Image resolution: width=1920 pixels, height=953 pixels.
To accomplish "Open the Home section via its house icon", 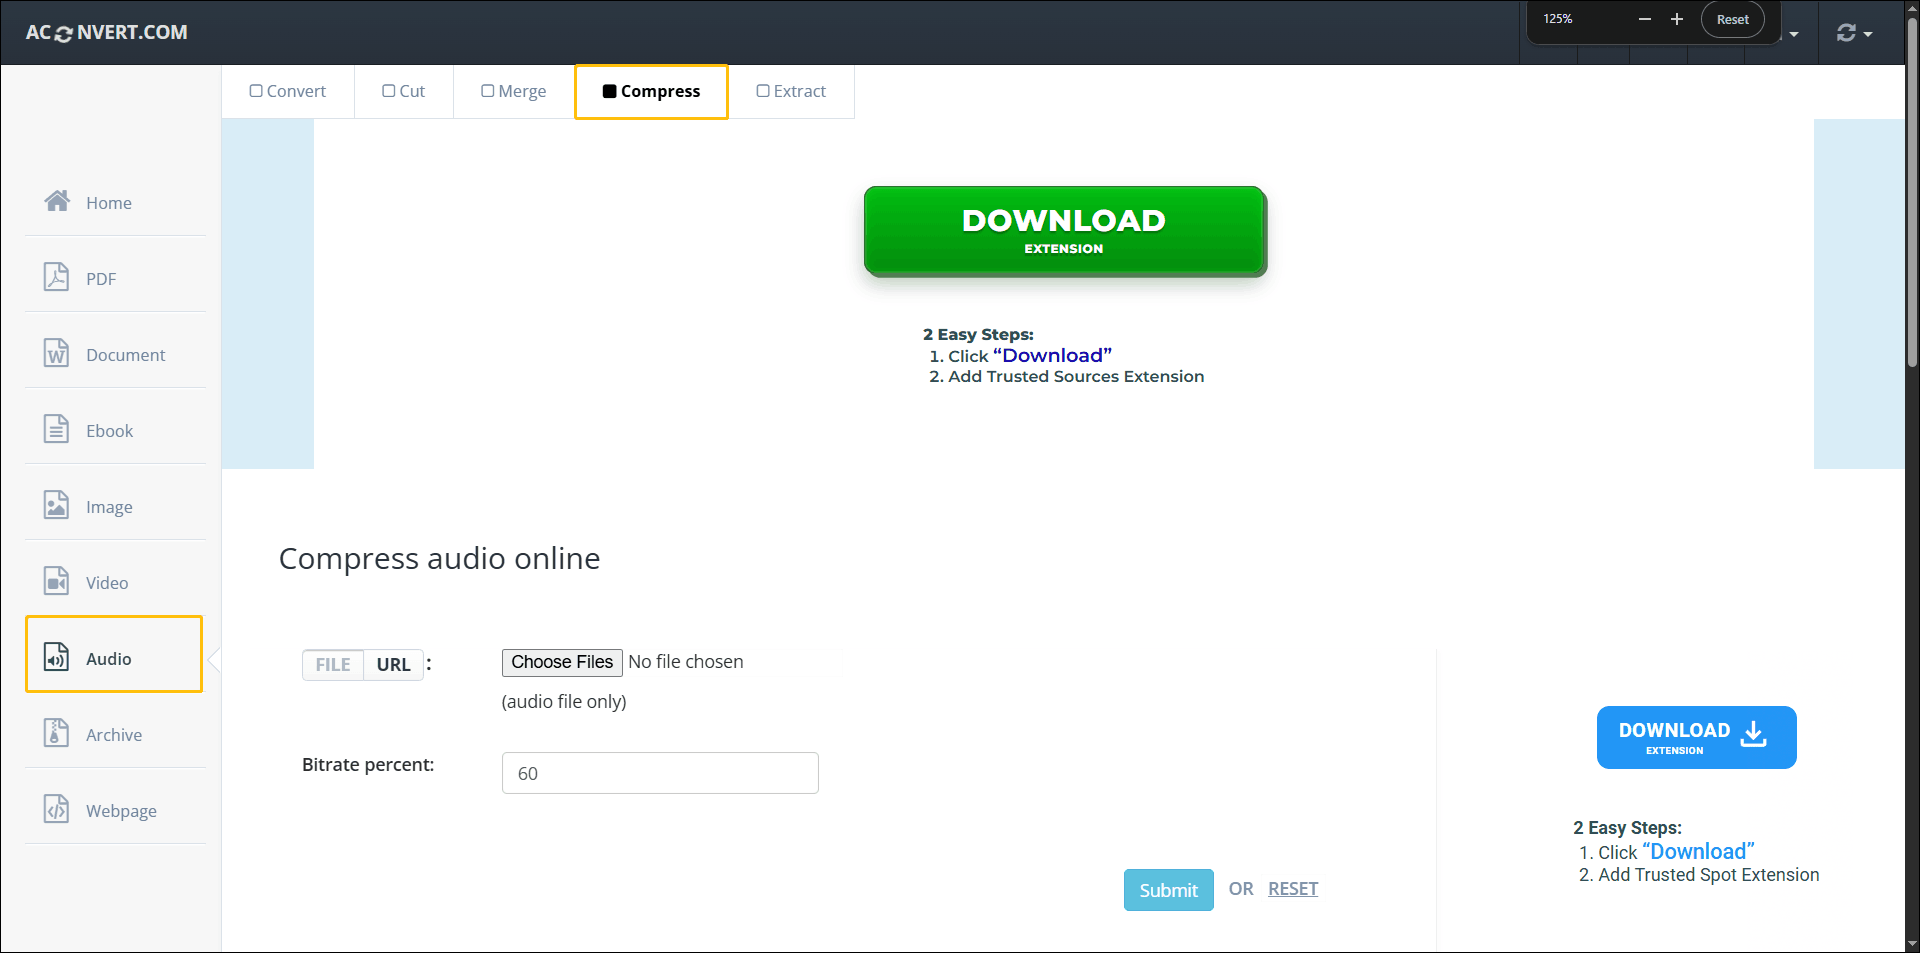I will [57, 201].
